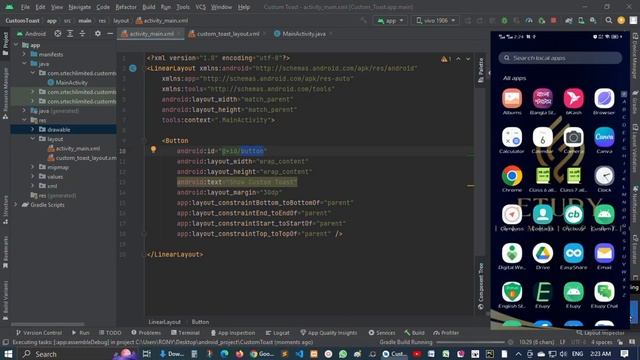This screenshot has width=640, height=360.
Task: Open the App Inspection tool window
Action: click(x=233, y=333)
